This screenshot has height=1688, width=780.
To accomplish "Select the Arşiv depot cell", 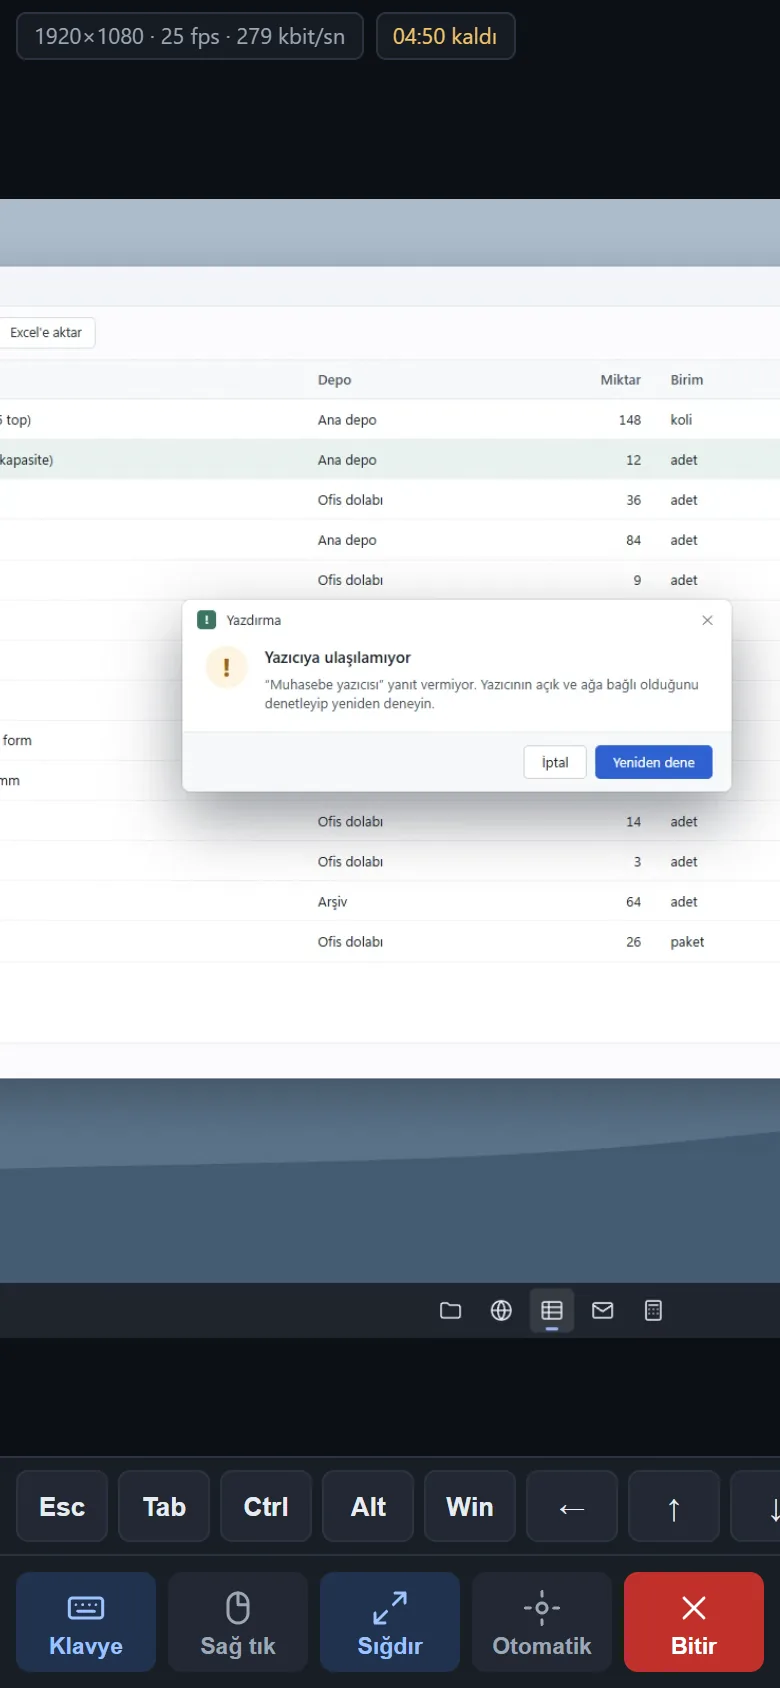I will tap(332, 902).
